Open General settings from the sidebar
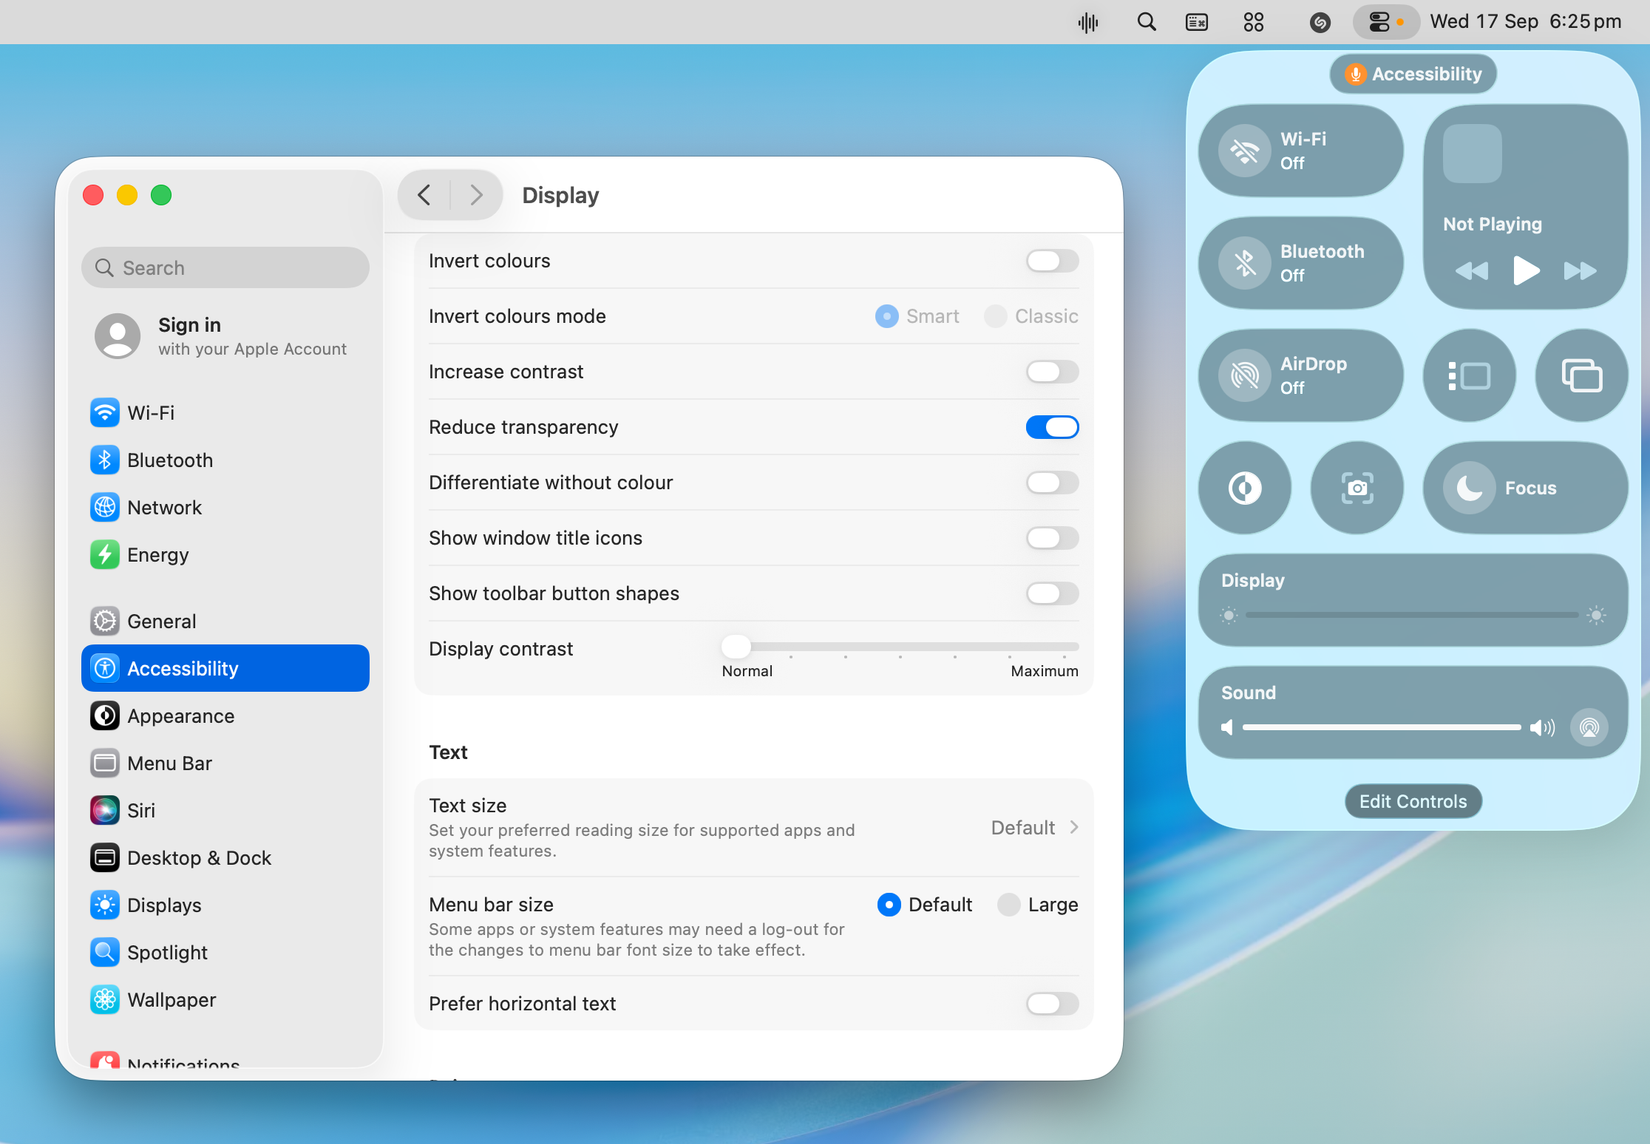Viewport: 1650px width, 1144px height. (x=162, y=620)
